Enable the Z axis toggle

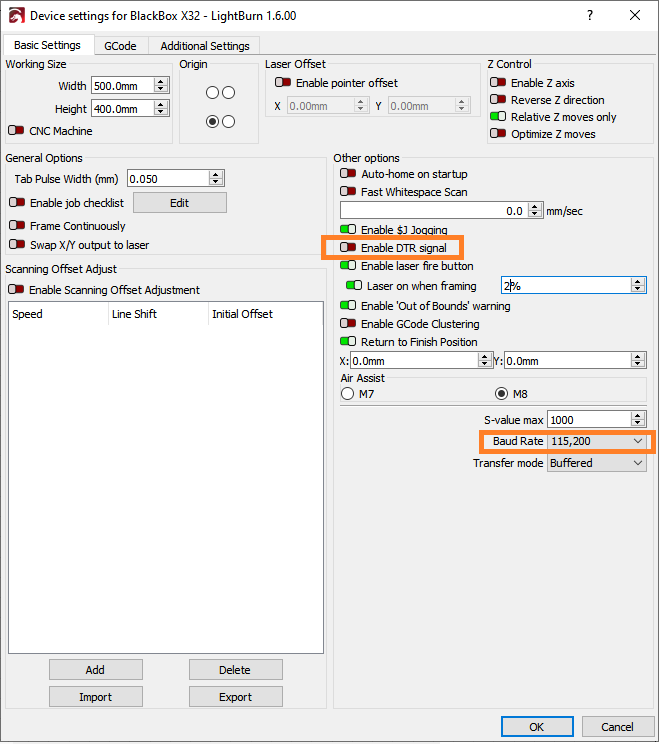498,83
